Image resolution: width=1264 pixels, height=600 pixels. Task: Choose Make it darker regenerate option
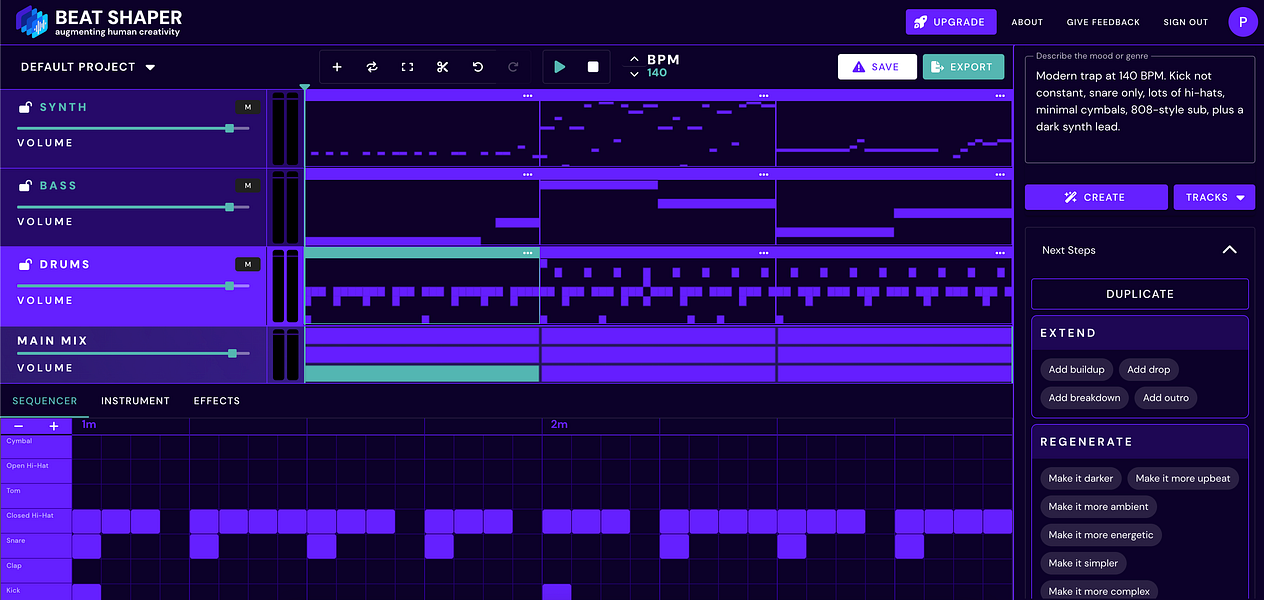tap(1081, 478)
